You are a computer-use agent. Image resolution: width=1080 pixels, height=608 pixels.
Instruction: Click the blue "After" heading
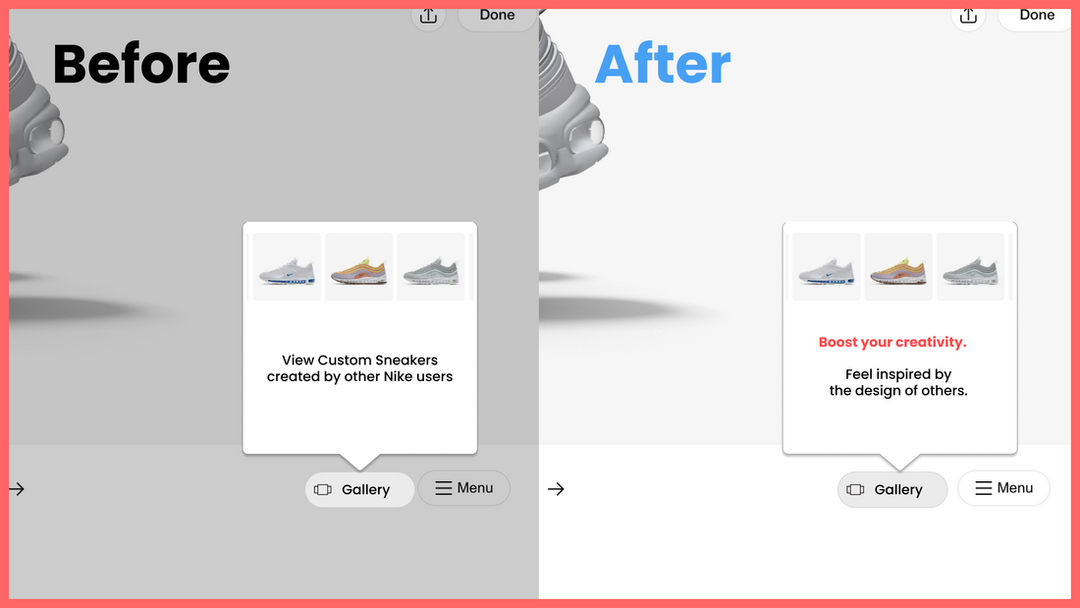tap(662, 64)
